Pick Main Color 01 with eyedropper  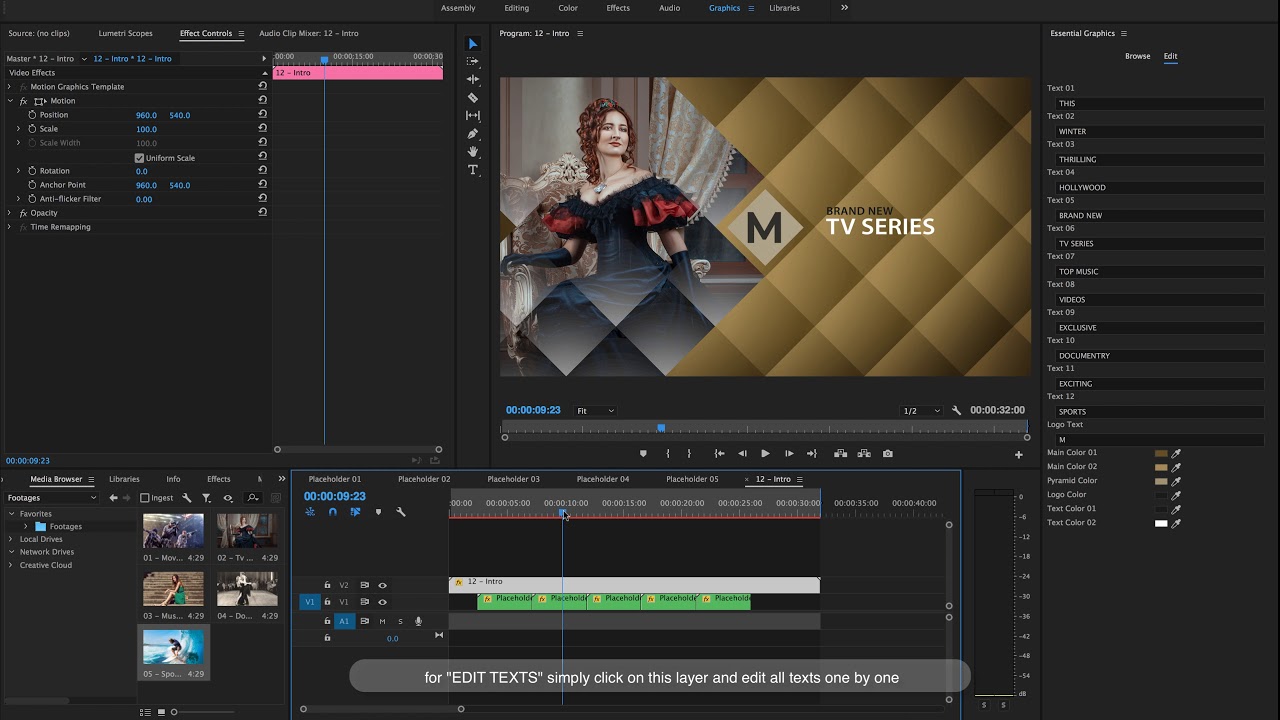1176,453
